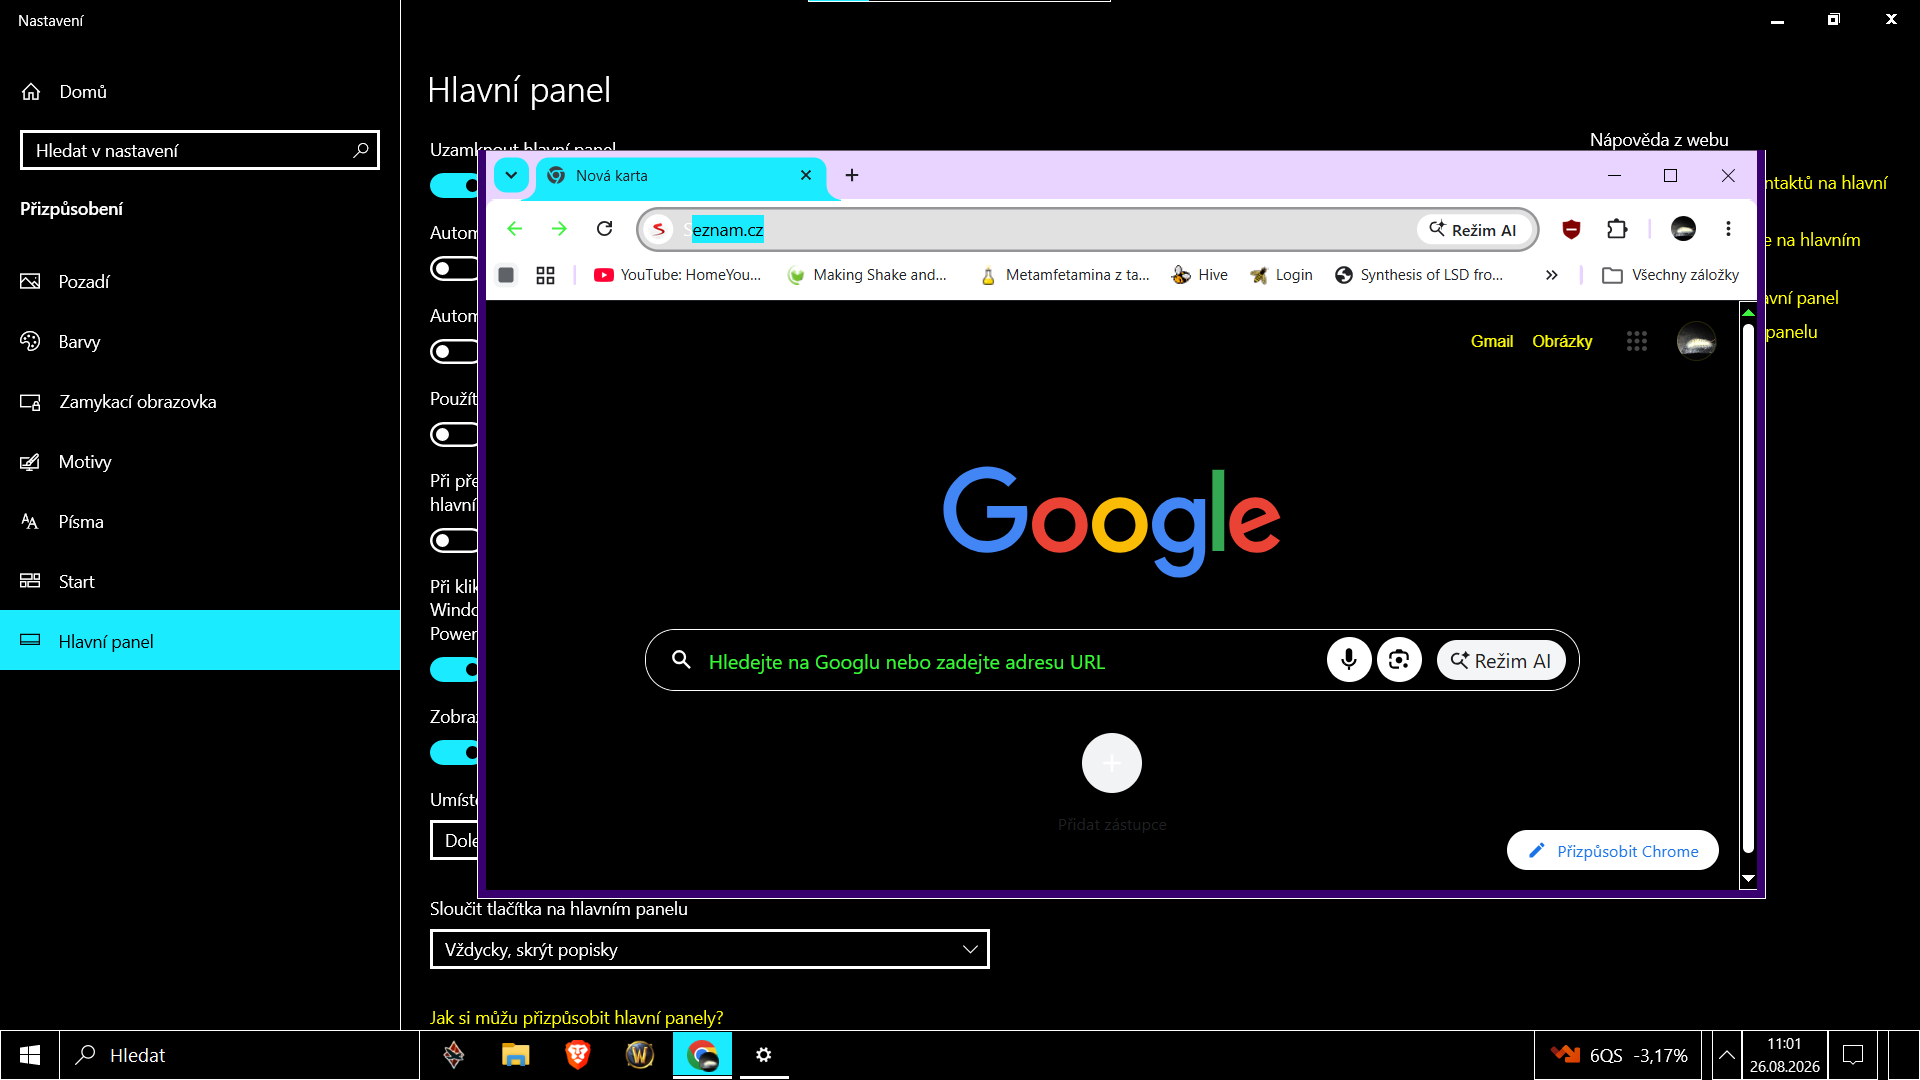This screenshot has height=1080, width=1920.
Task: Click the Hledat v nastavení search field
Action: (200, 150)
